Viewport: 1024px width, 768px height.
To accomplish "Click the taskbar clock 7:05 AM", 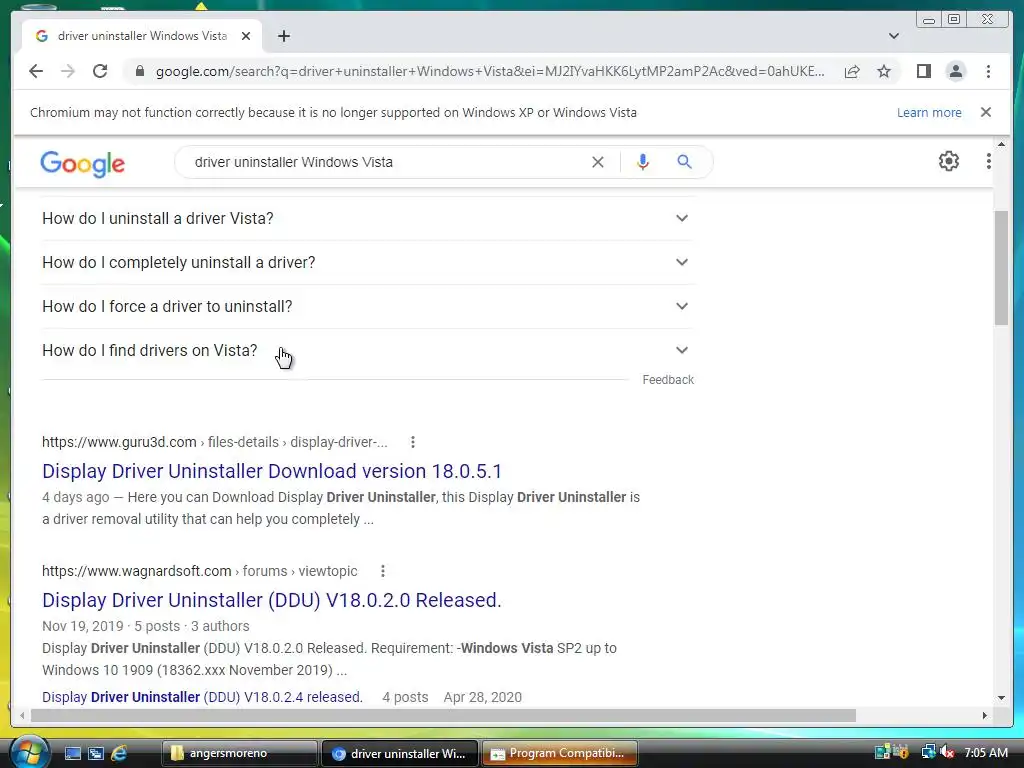I will [986, 752].
